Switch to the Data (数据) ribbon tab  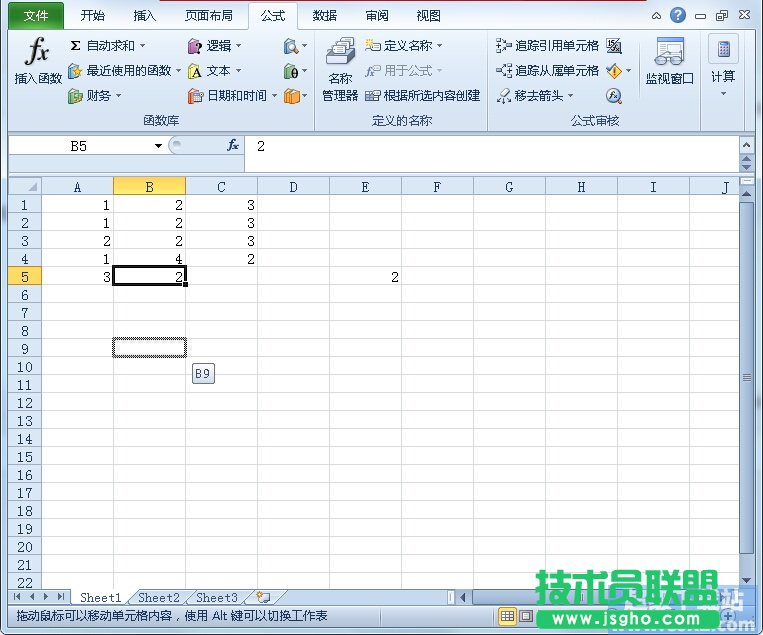(x=324, y=15)
